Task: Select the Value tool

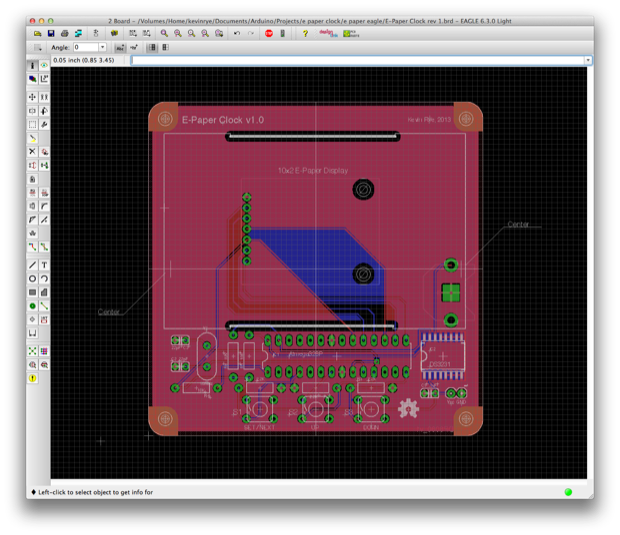Action: 44,193
